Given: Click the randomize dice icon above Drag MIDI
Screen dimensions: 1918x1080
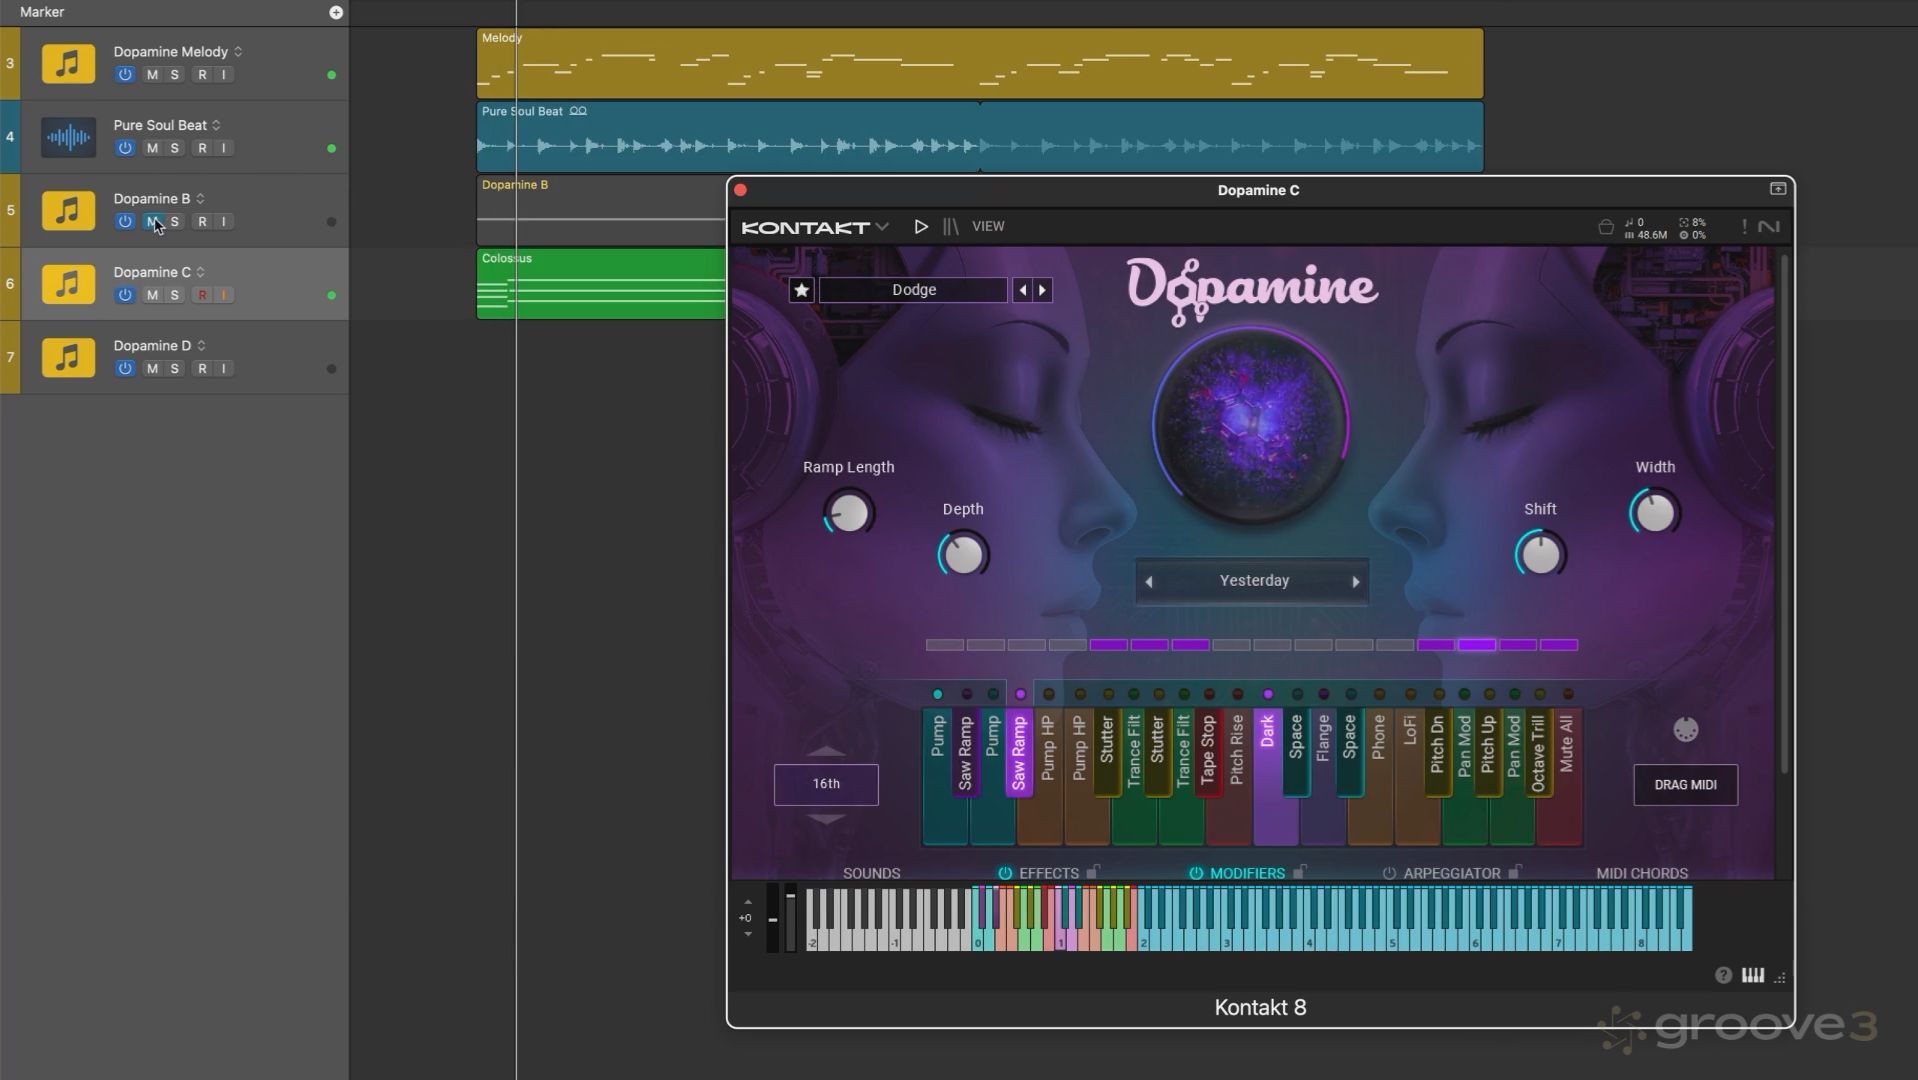Looking at the screenshot, I should coord(1685,730).
